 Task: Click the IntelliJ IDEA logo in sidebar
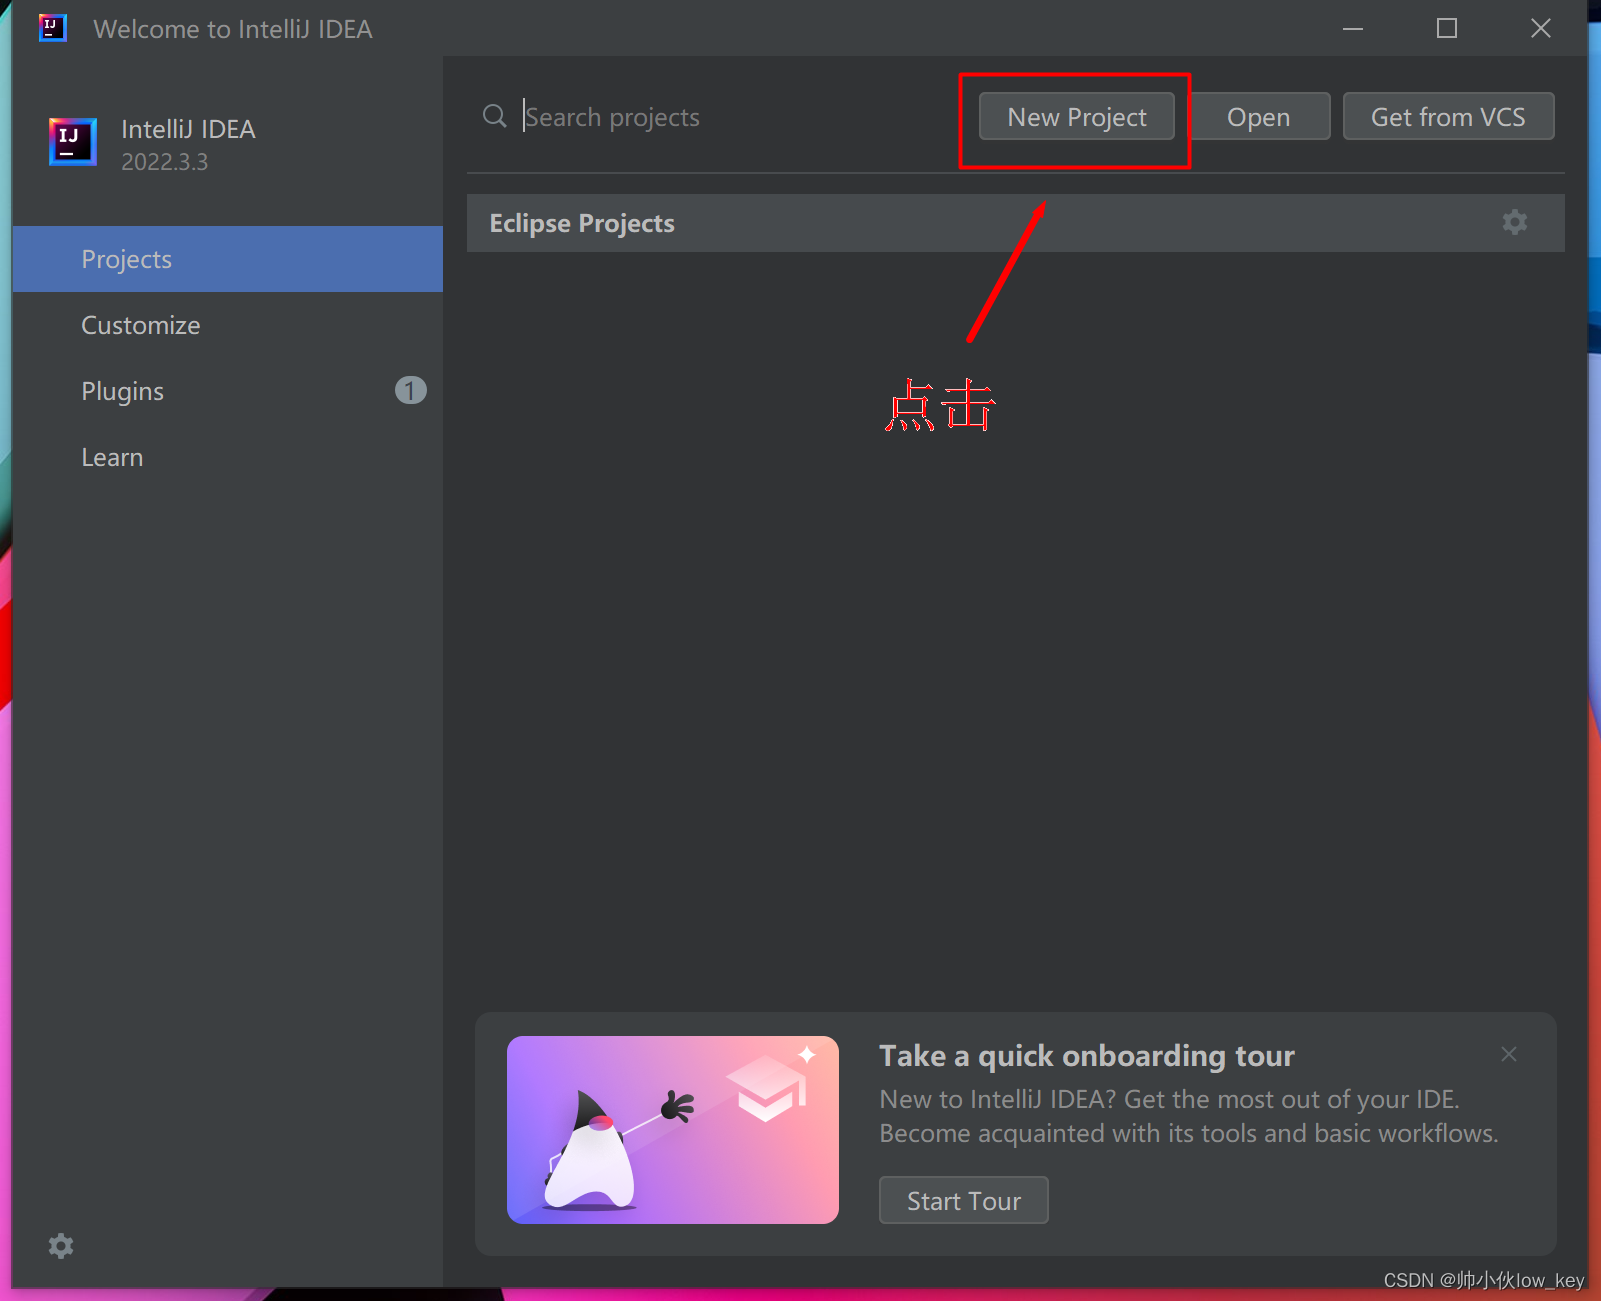(x=73, y=141)
